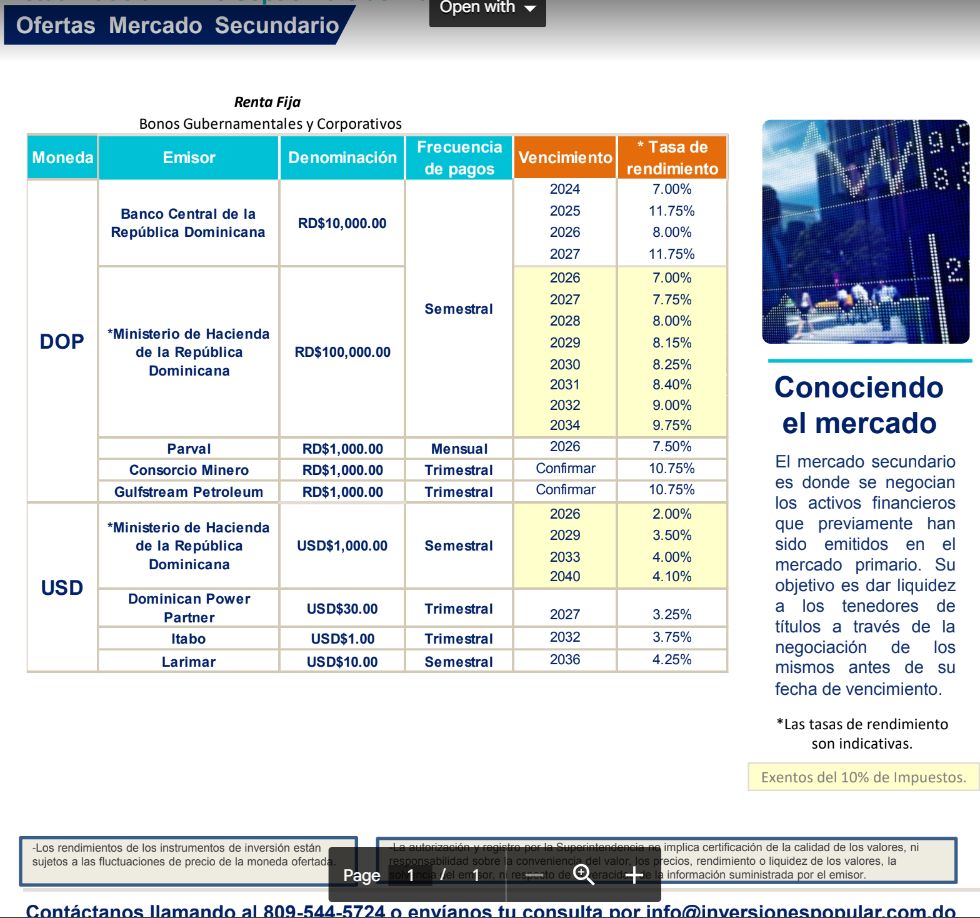
Task: Click the magnifier reset-zoom icon
Action: pos(584,875)
